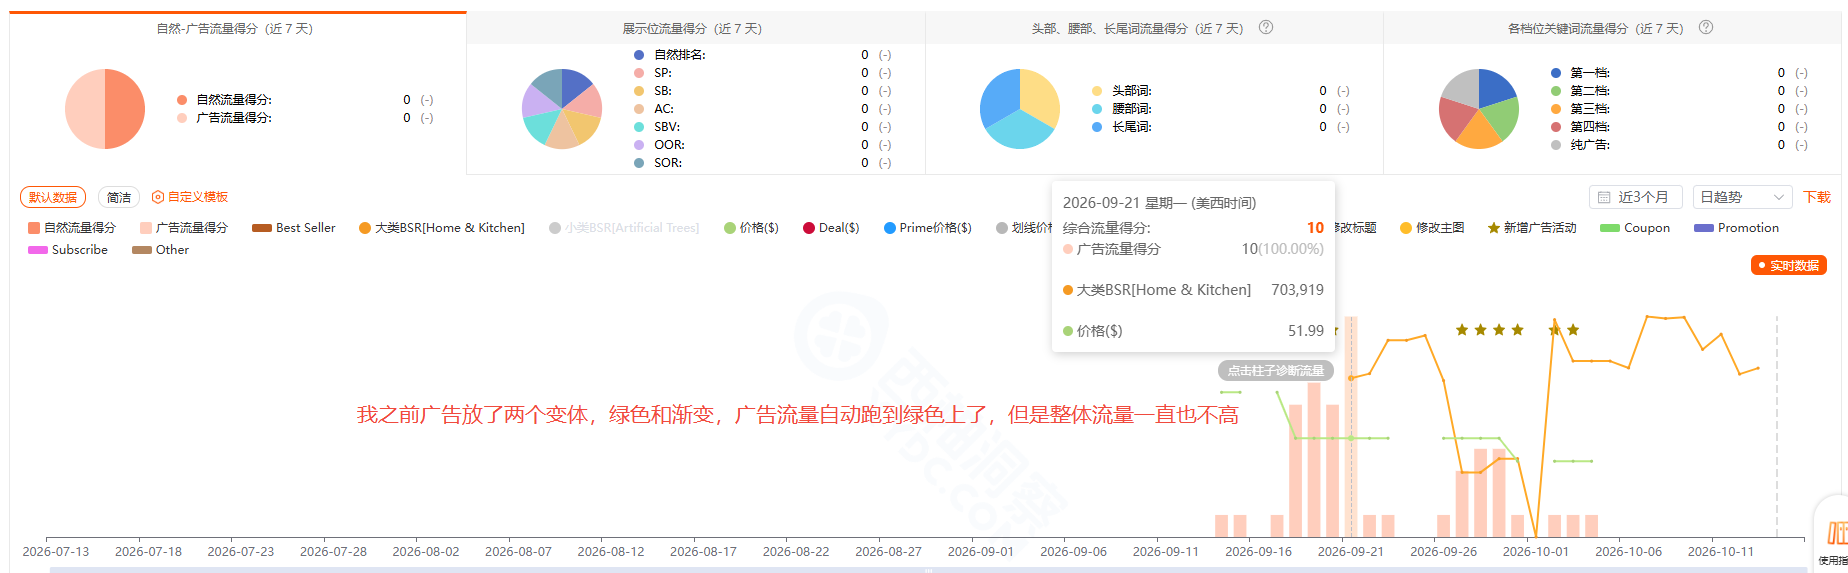The width and height of the screenshot is (1848, 573).
Task: Click the 展示位 multi-color pie chart
Action: [562, 109]
